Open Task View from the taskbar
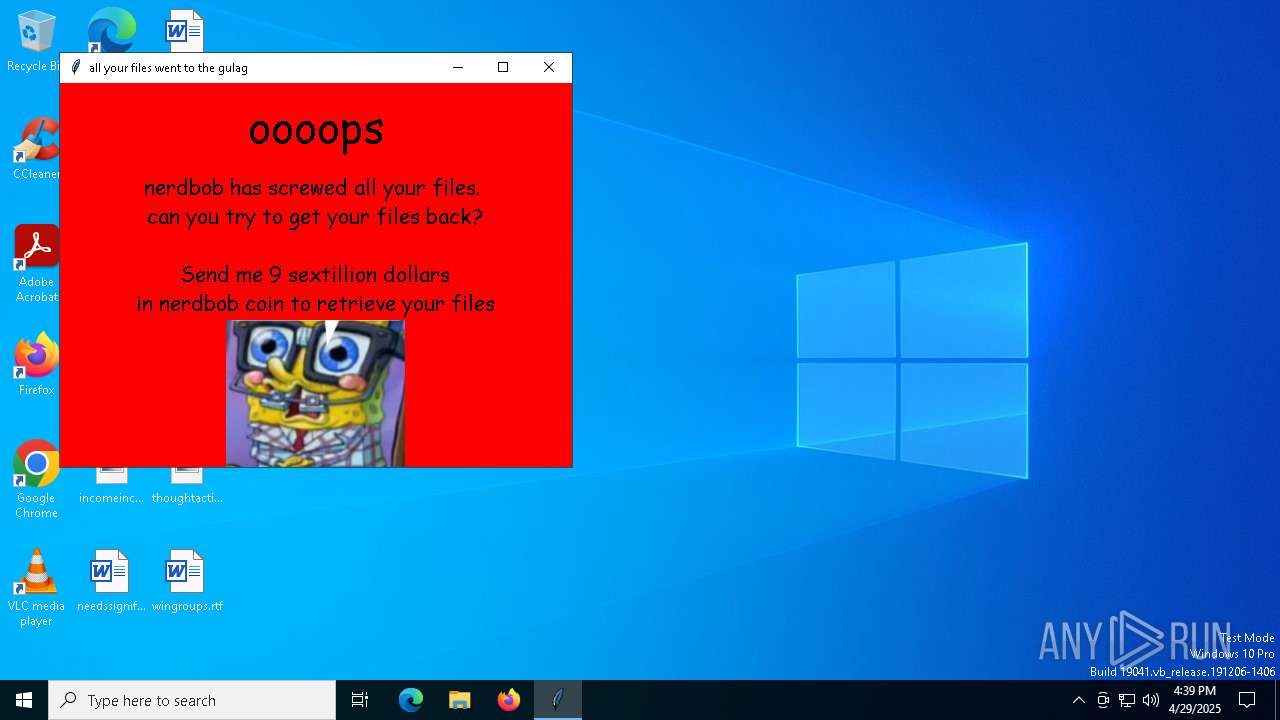1280x720 pixels. coord(360,700)
